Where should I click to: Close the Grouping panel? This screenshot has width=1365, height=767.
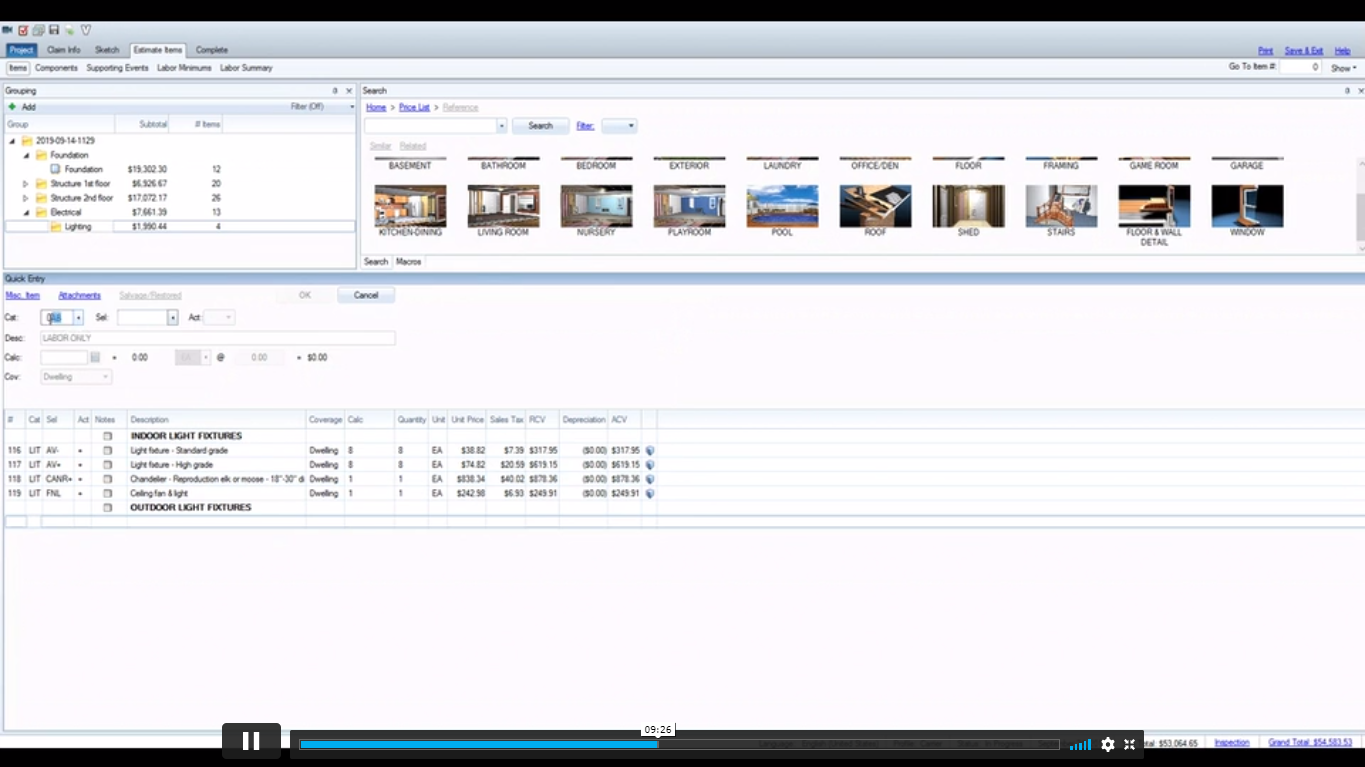[x=349, y=91]
